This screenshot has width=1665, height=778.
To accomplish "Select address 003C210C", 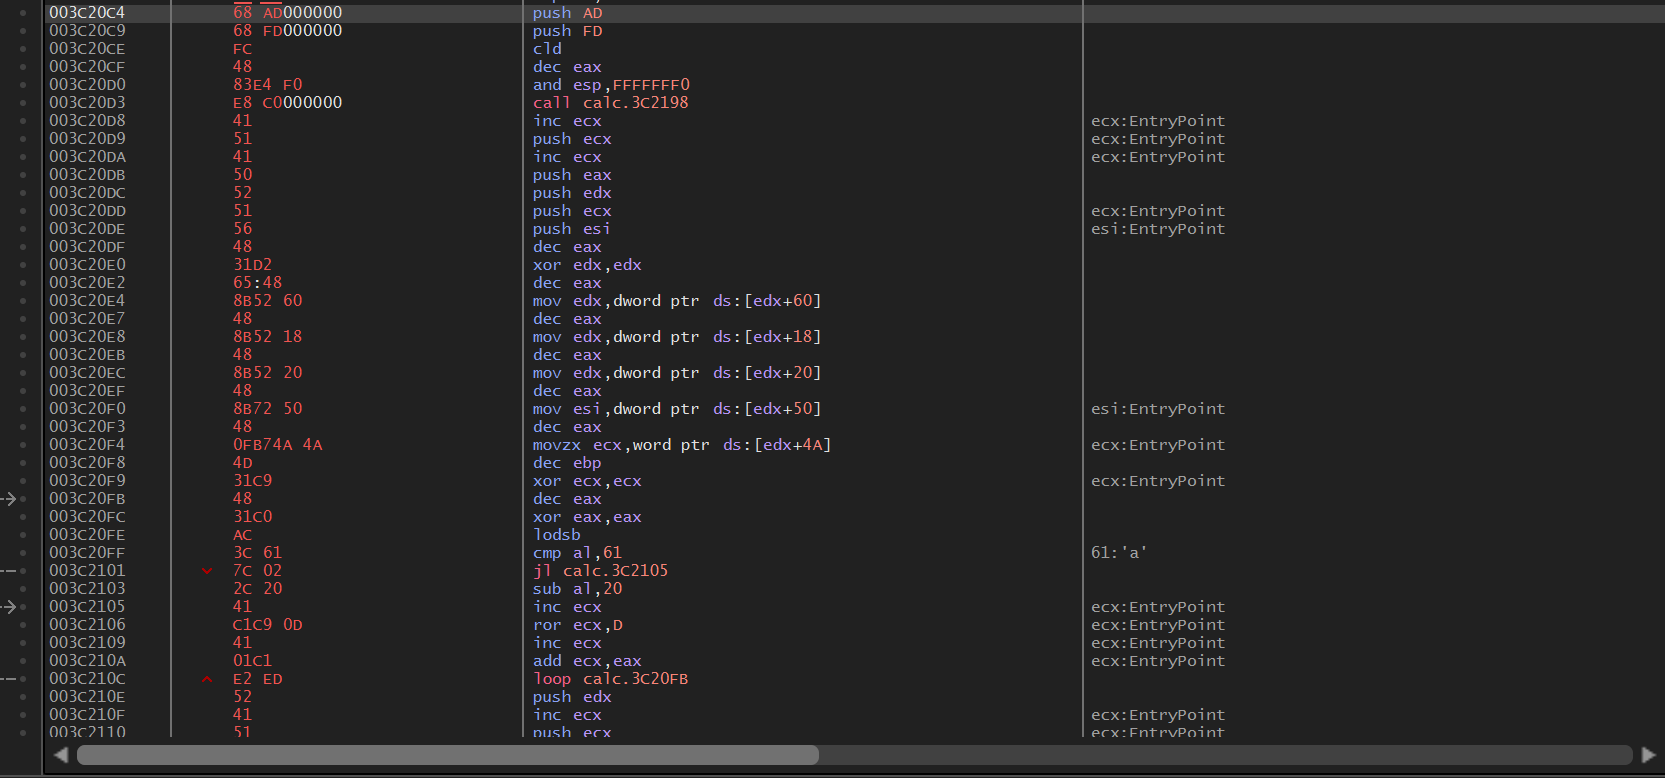I will coord(87,679).
